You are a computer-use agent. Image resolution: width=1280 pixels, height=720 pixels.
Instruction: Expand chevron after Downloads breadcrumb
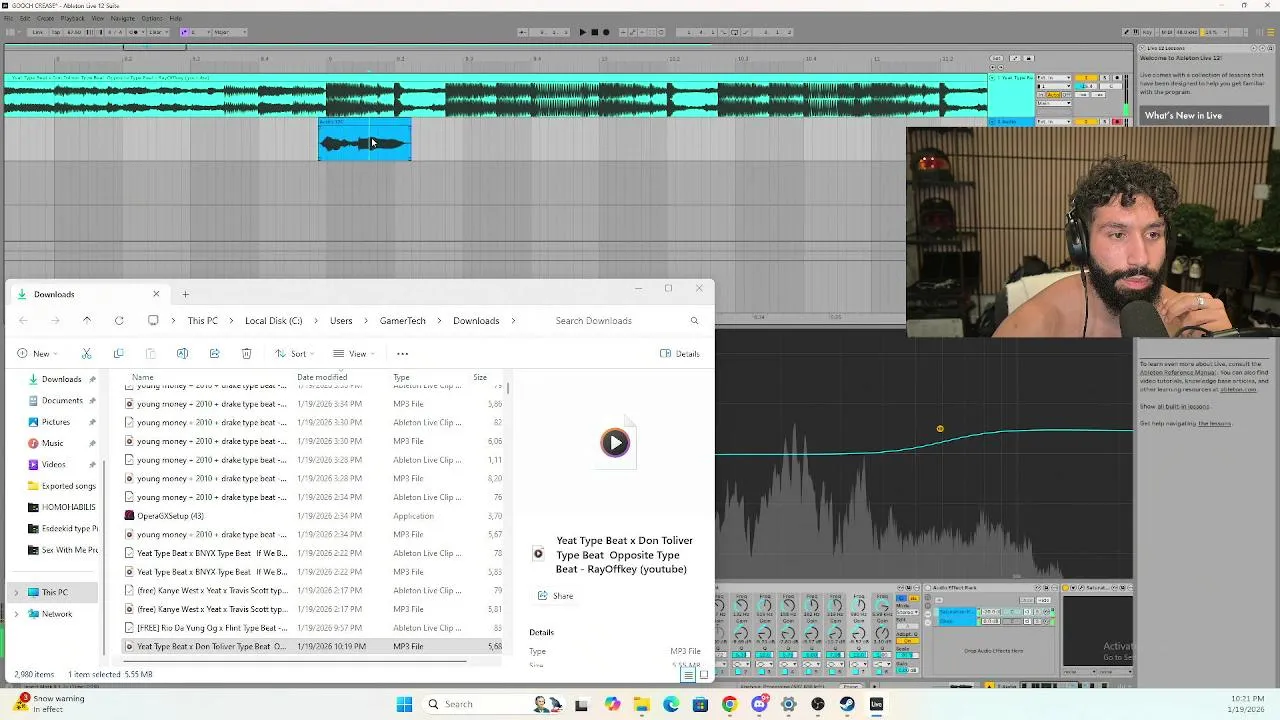click(514, 320)
